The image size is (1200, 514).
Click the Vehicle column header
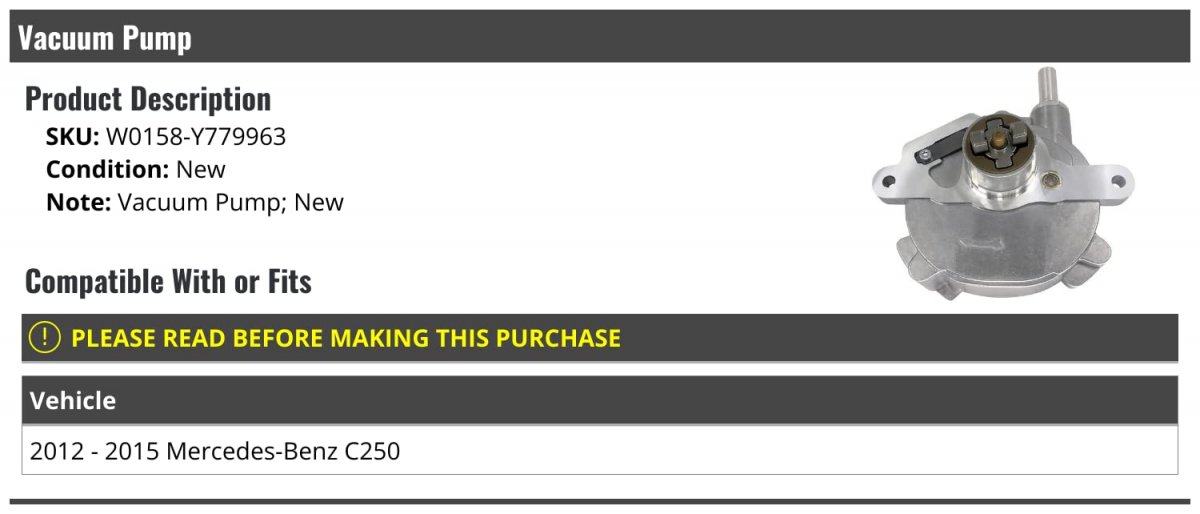[x=73, y=401]
